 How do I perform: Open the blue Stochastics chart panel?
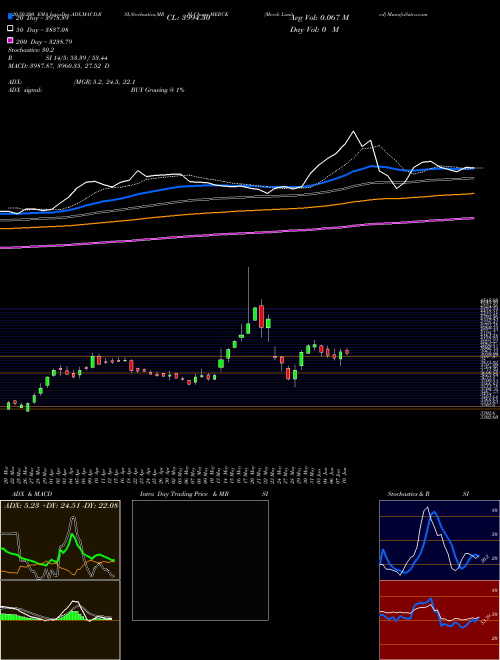coord(439,540)
